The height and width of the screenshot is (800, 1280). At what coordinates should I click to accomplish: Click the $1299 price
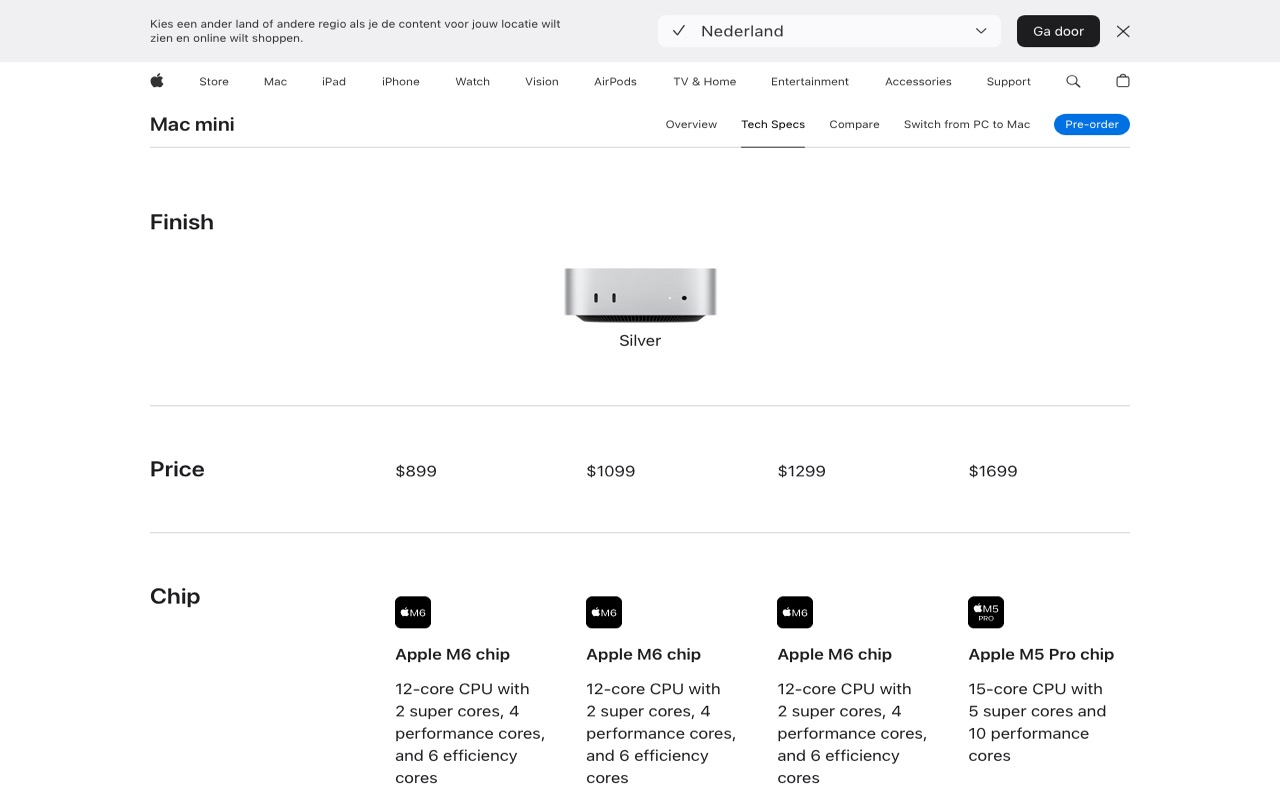click(x=802, y=471)
